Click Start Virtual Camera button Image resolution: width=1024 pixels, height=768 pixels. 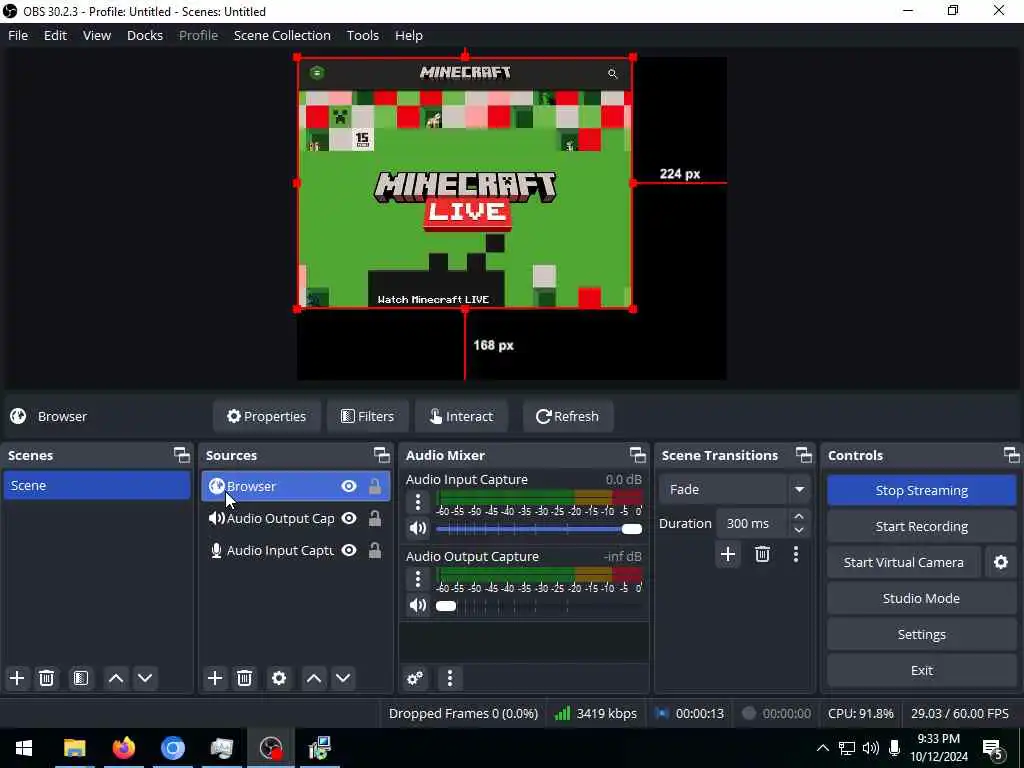pos(904,562)
